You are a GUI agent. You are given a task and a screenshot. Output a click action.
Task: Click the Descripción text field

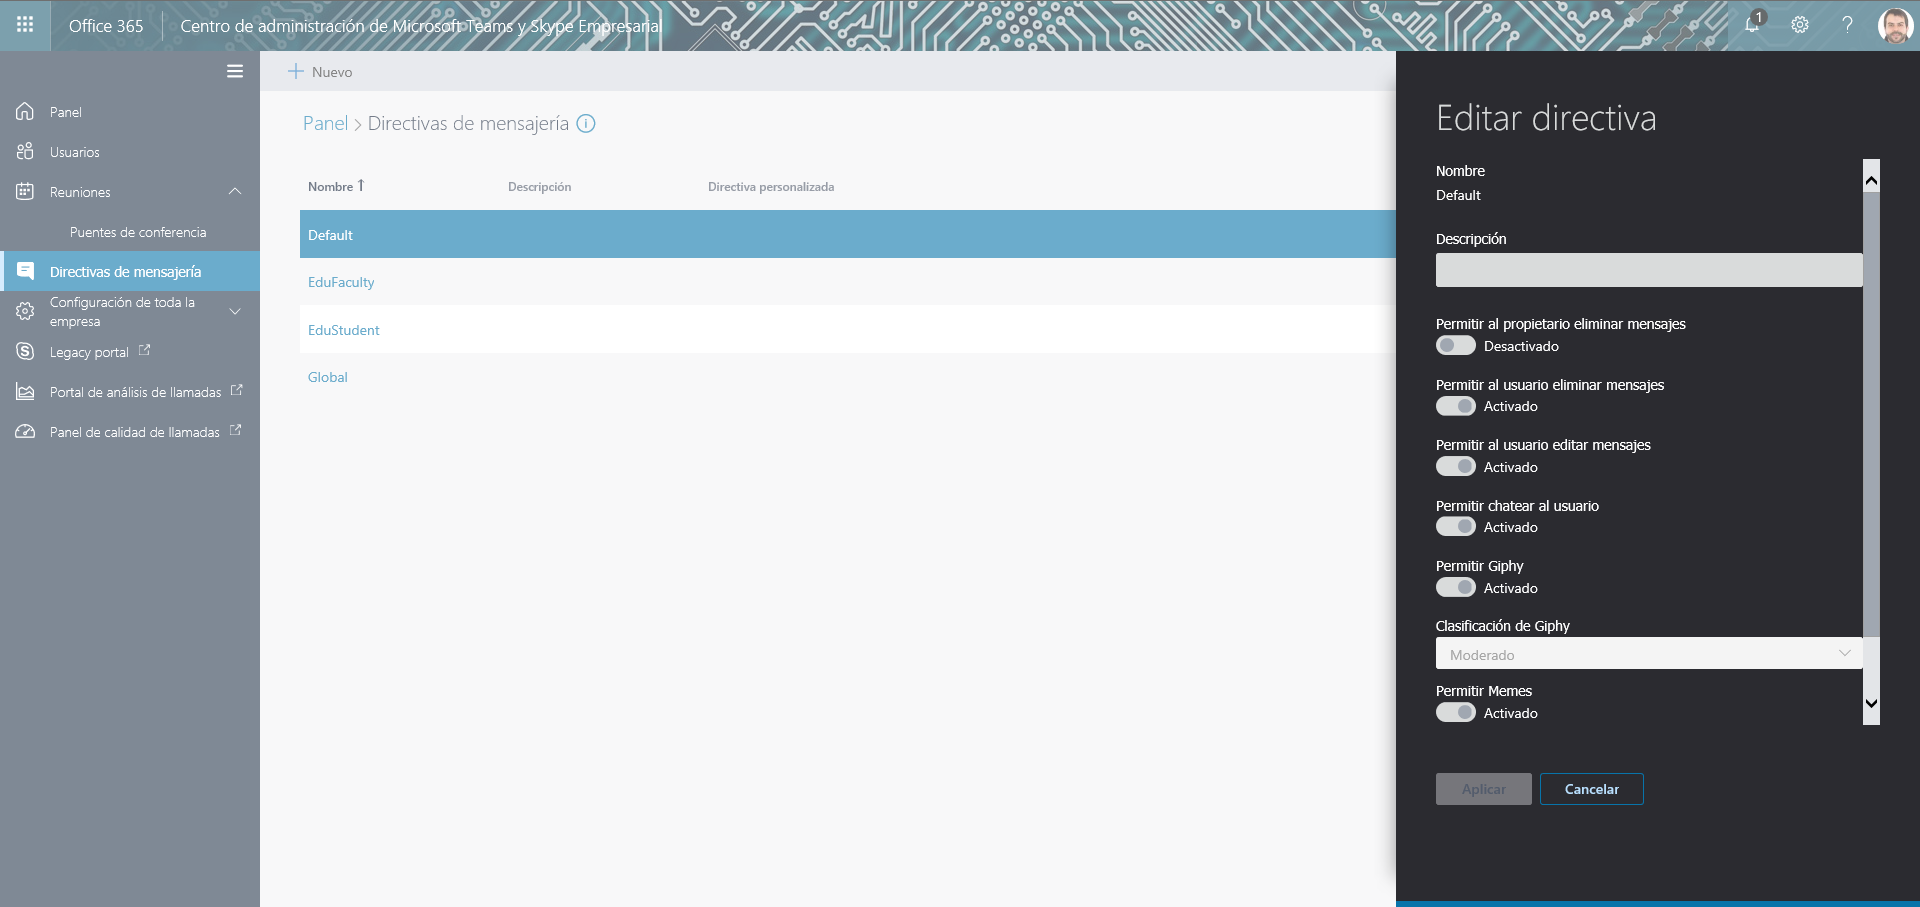click(1648, 270)
